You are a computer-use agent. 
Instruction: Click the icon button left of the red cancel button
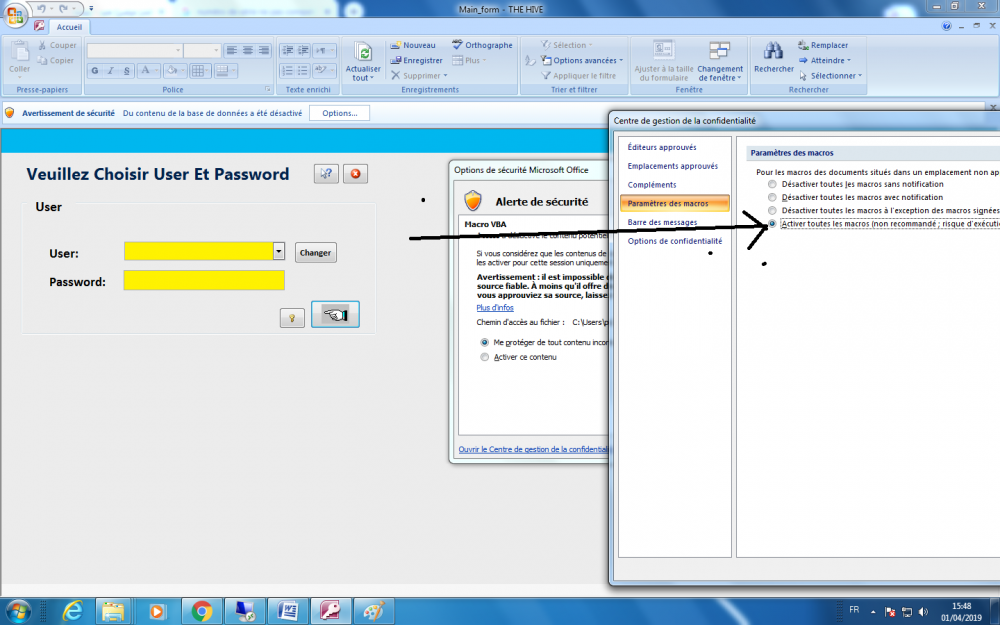[x=326, y=173]
